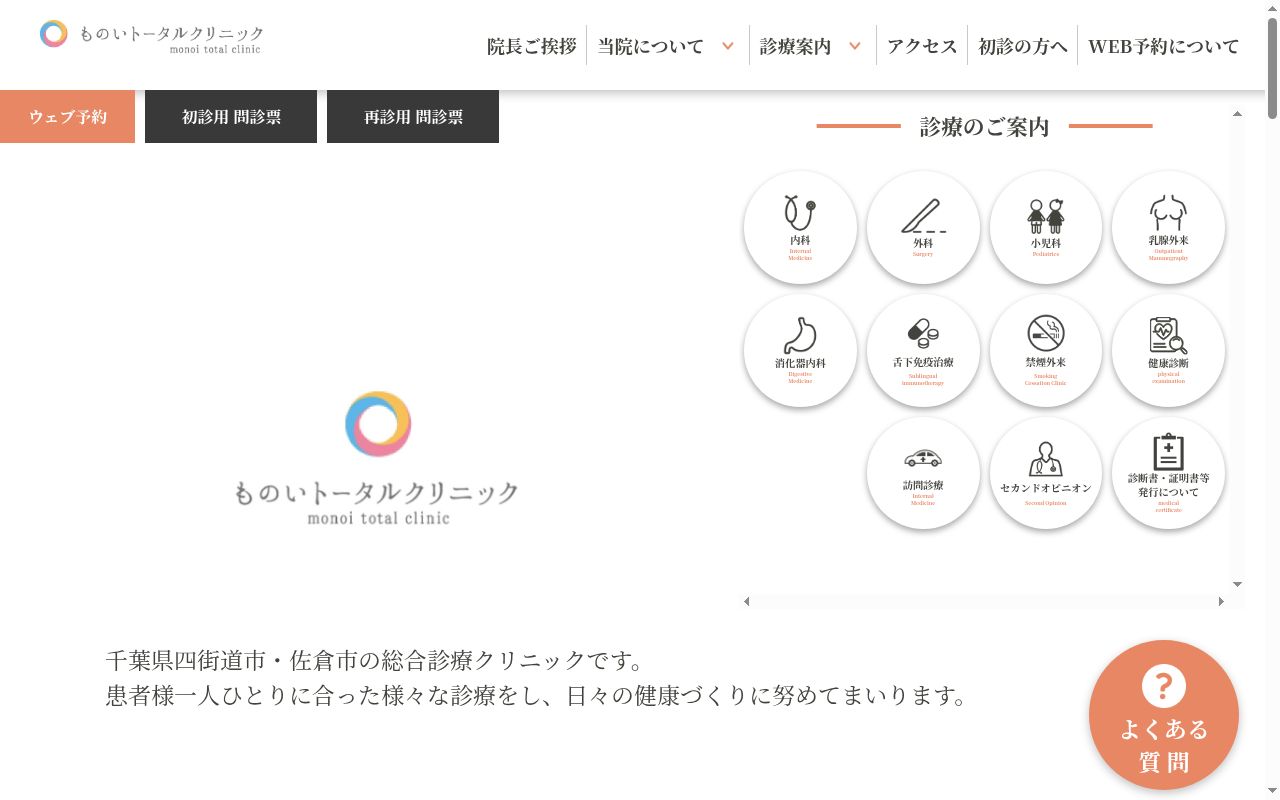Open the よくある質問 FAQ circle

[x=1164, y=715]
